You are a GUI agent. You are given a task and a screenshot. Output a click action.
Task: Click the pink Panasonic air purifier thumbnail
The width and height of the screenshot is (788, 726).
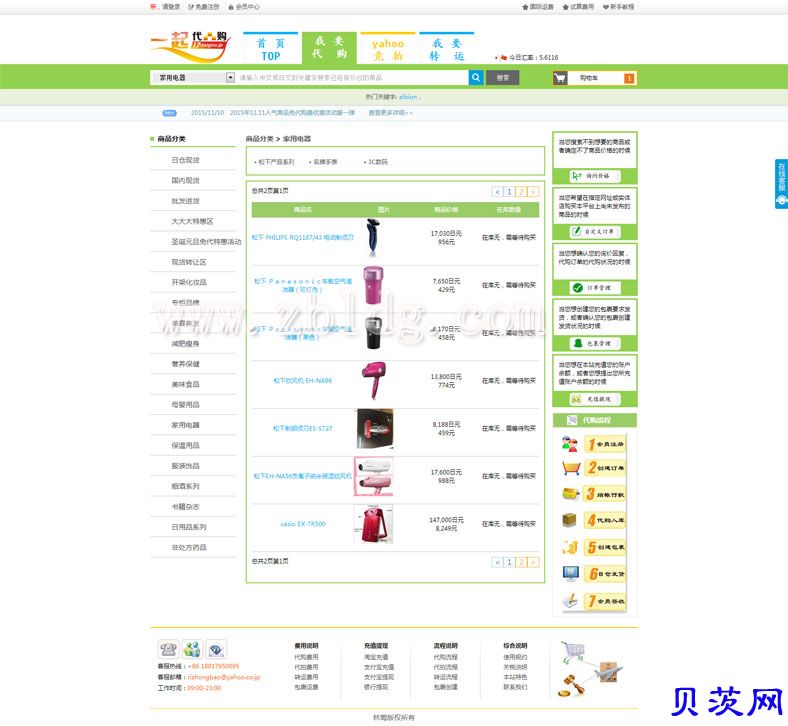(x=373, y=285)
